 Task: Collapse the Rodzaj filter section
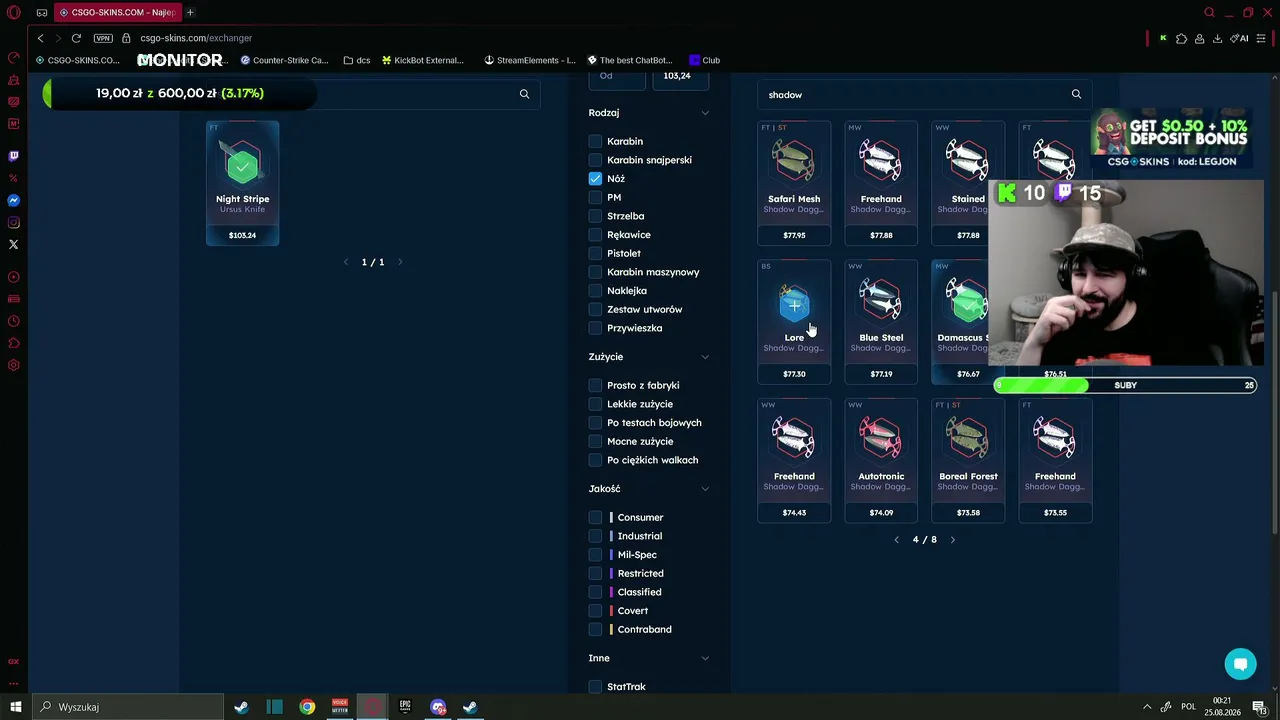tap(705, 113)
